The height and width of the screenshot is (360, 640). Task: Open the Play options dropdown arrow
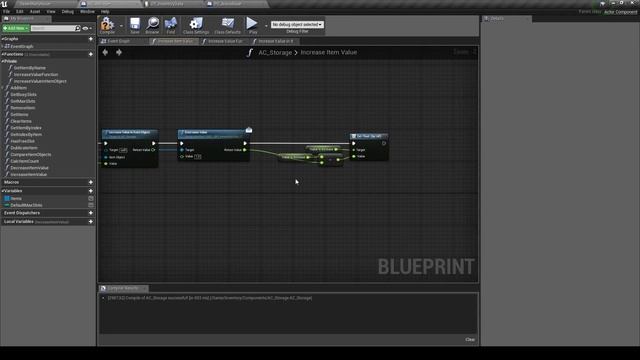coord(266,26)
